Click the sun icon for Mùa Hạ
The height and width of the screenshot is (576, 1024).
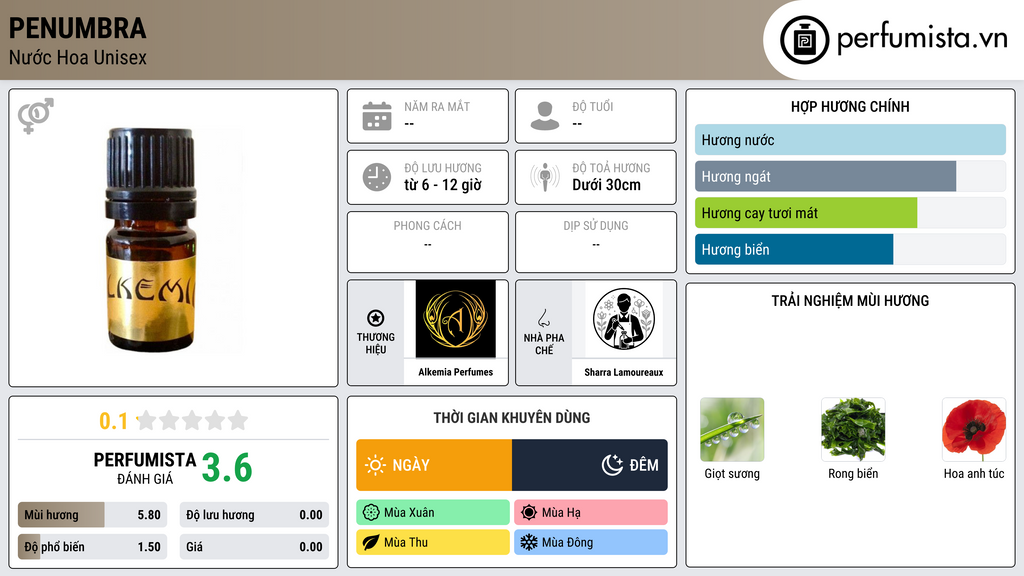click(x=529, y=513)
